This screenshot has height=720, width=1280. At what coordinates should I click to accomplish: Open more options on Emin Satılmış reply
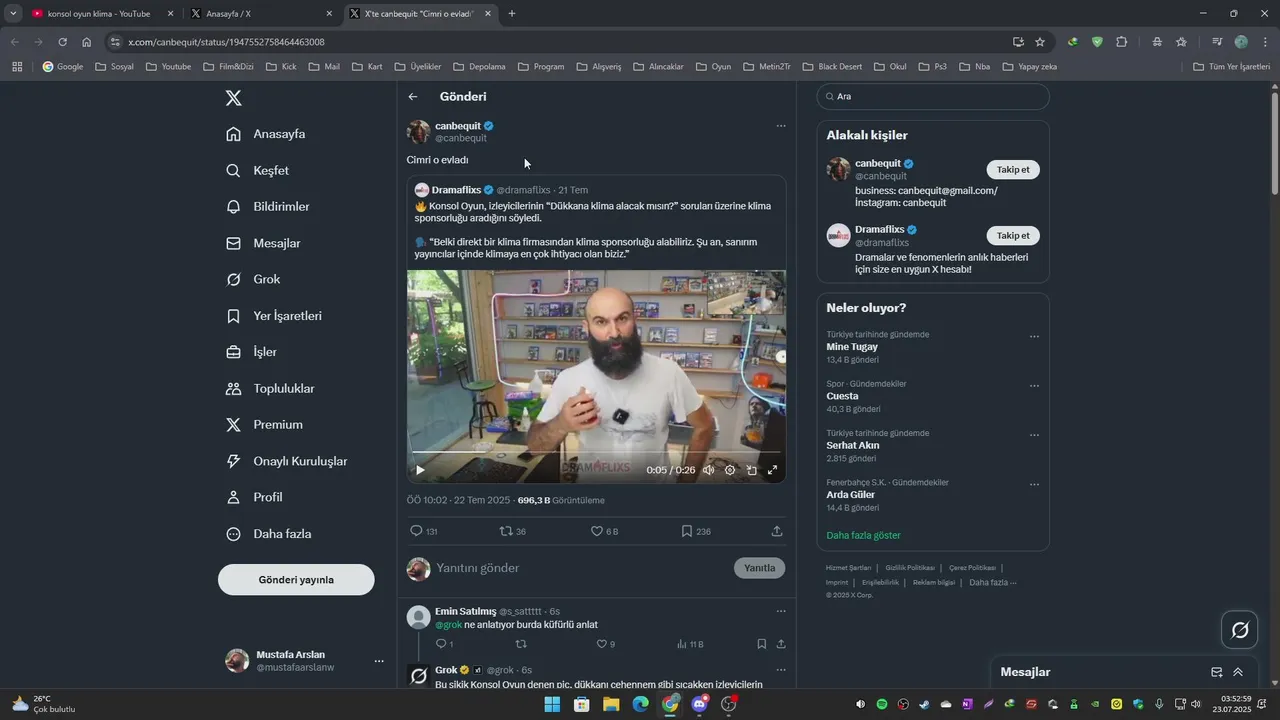pyautogui.click(x=781, y=611)
